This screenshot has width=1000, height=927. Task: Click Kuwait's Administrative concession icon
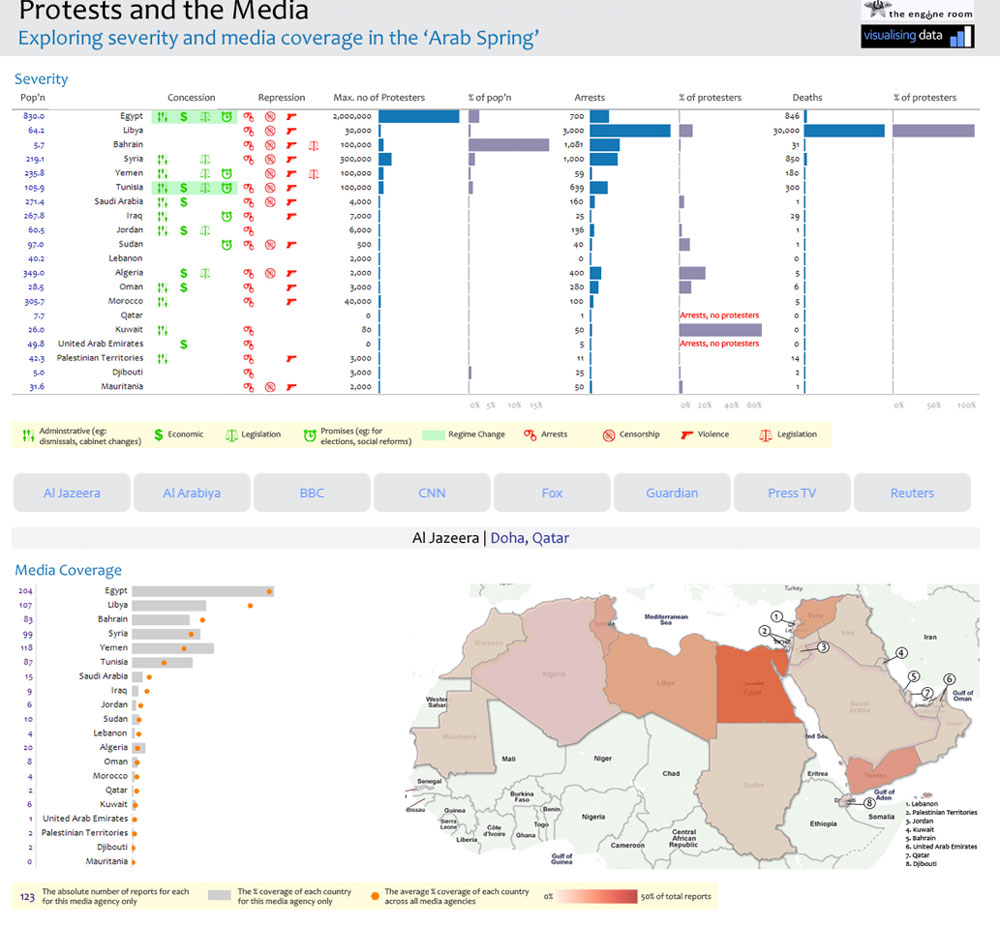coord(163,330)
